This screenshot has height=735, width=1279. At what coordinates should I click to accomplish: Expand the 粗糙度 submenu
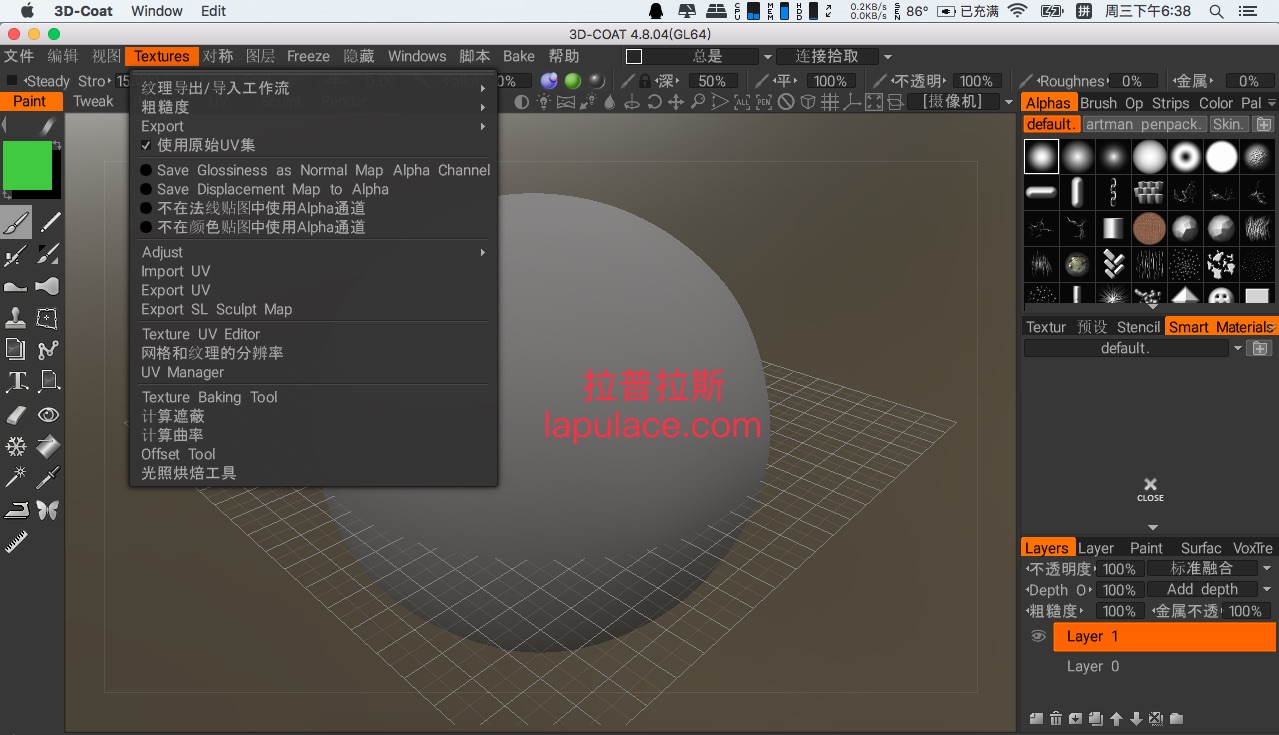point(314,107)
